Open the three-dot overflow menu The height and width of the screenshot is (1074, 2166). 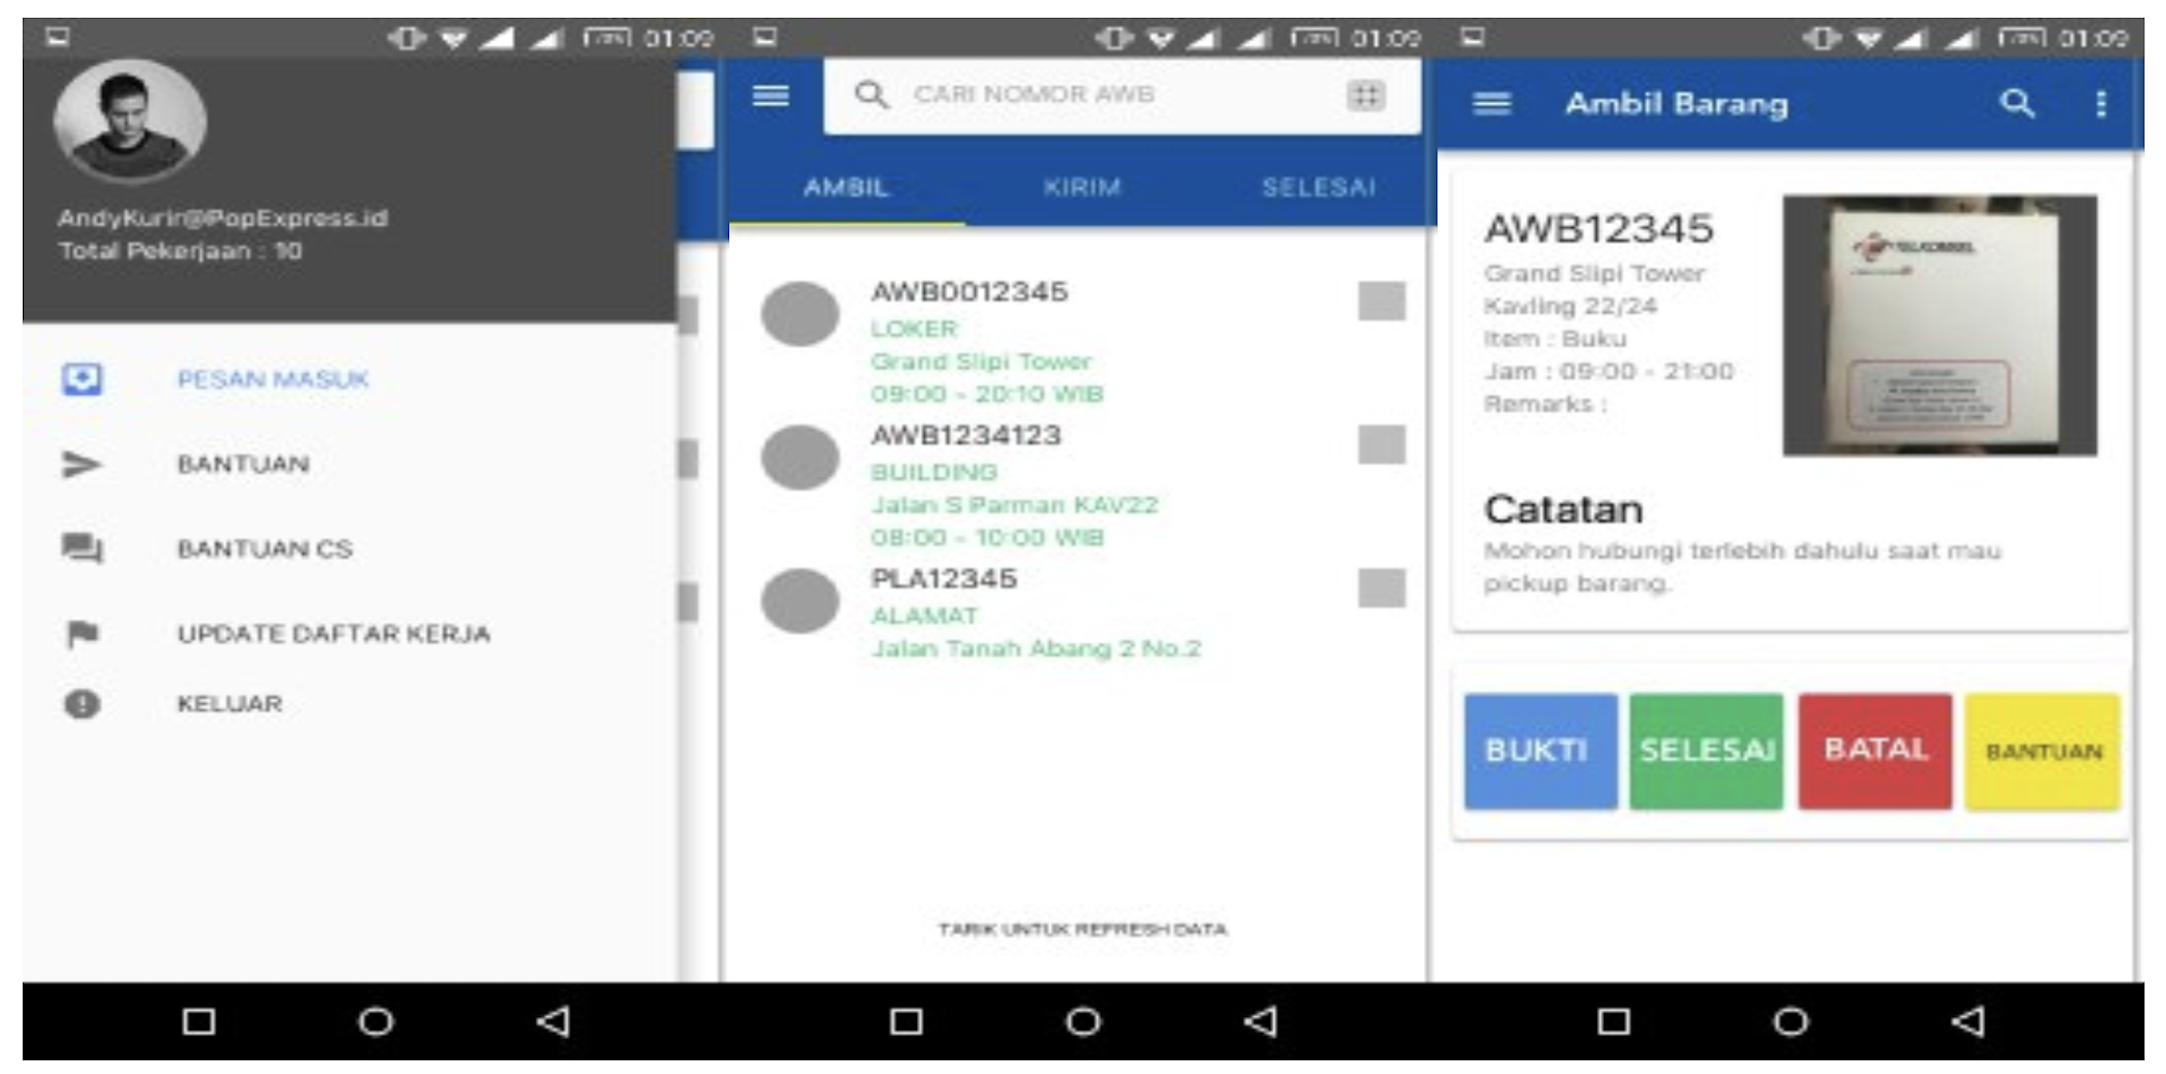point(2101,103)
